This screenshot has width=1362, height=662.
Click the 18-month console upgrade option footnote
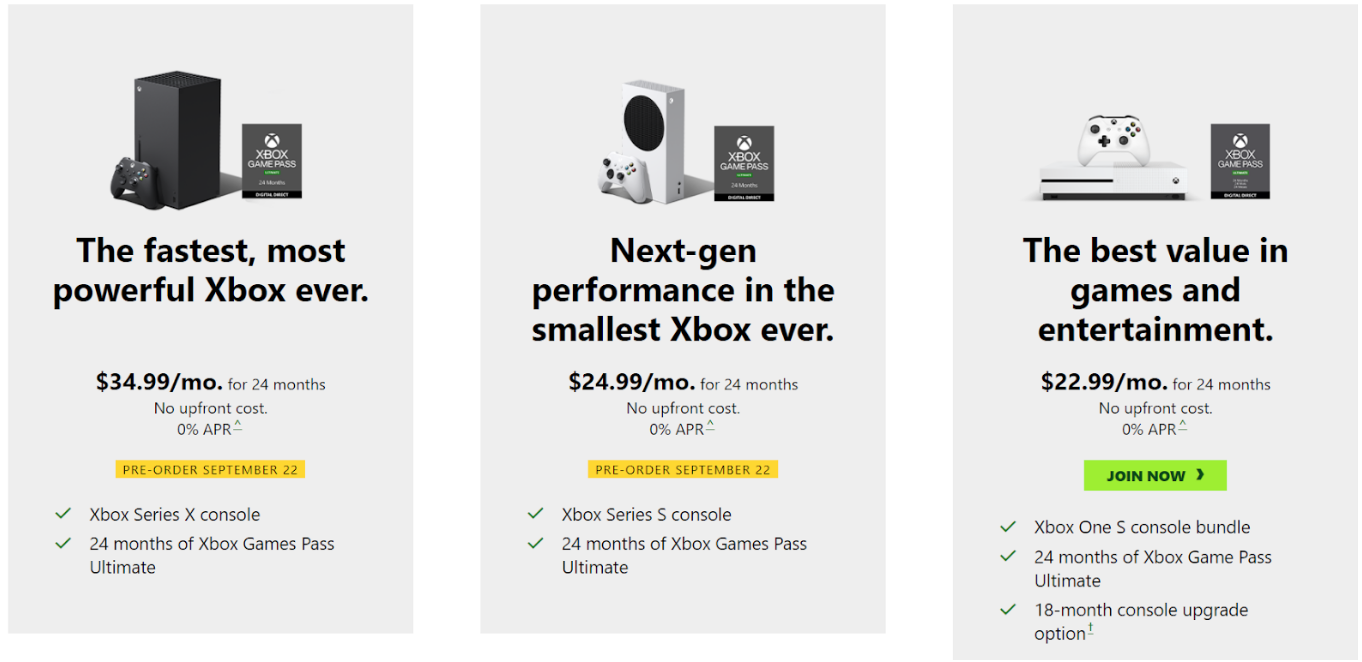1090,630
